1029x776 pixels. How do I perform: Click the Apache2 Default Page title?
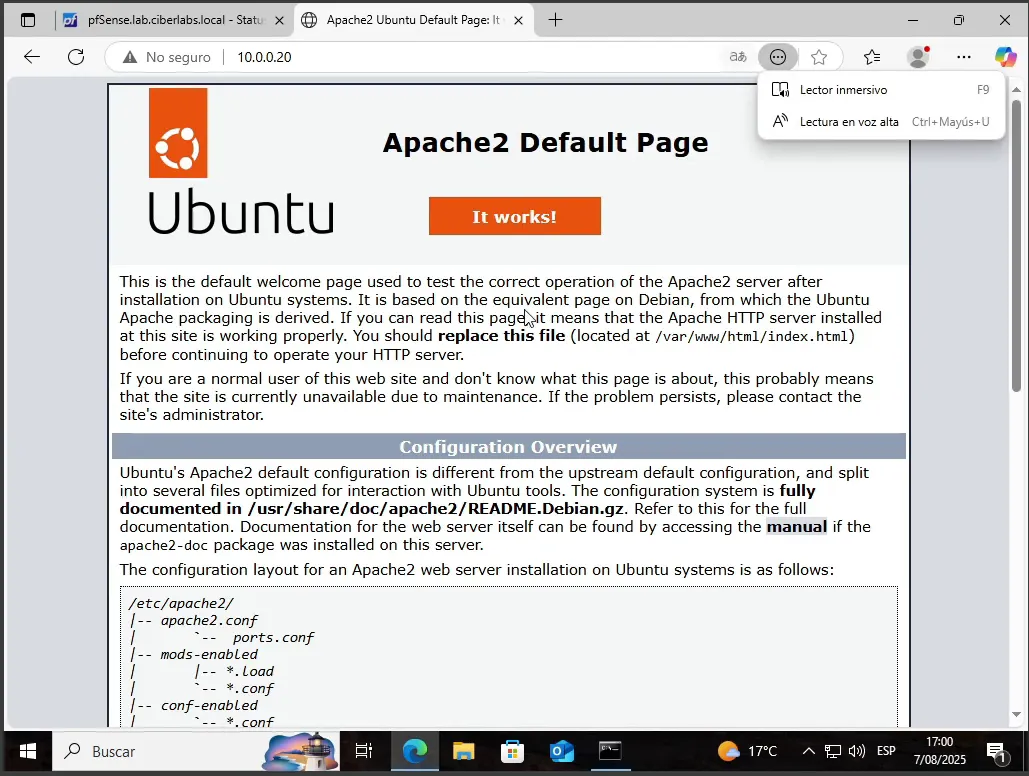(x=545, y=142)
